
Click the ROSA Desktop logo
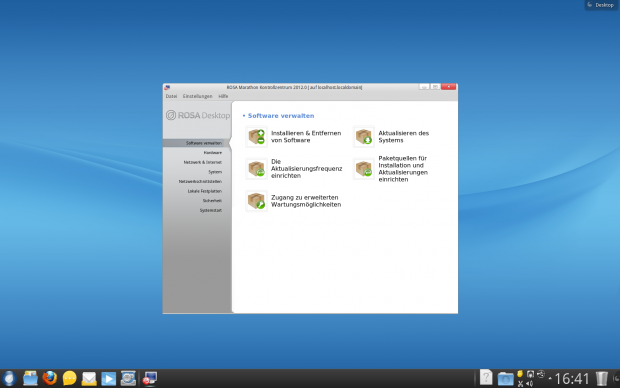[198, 115]
